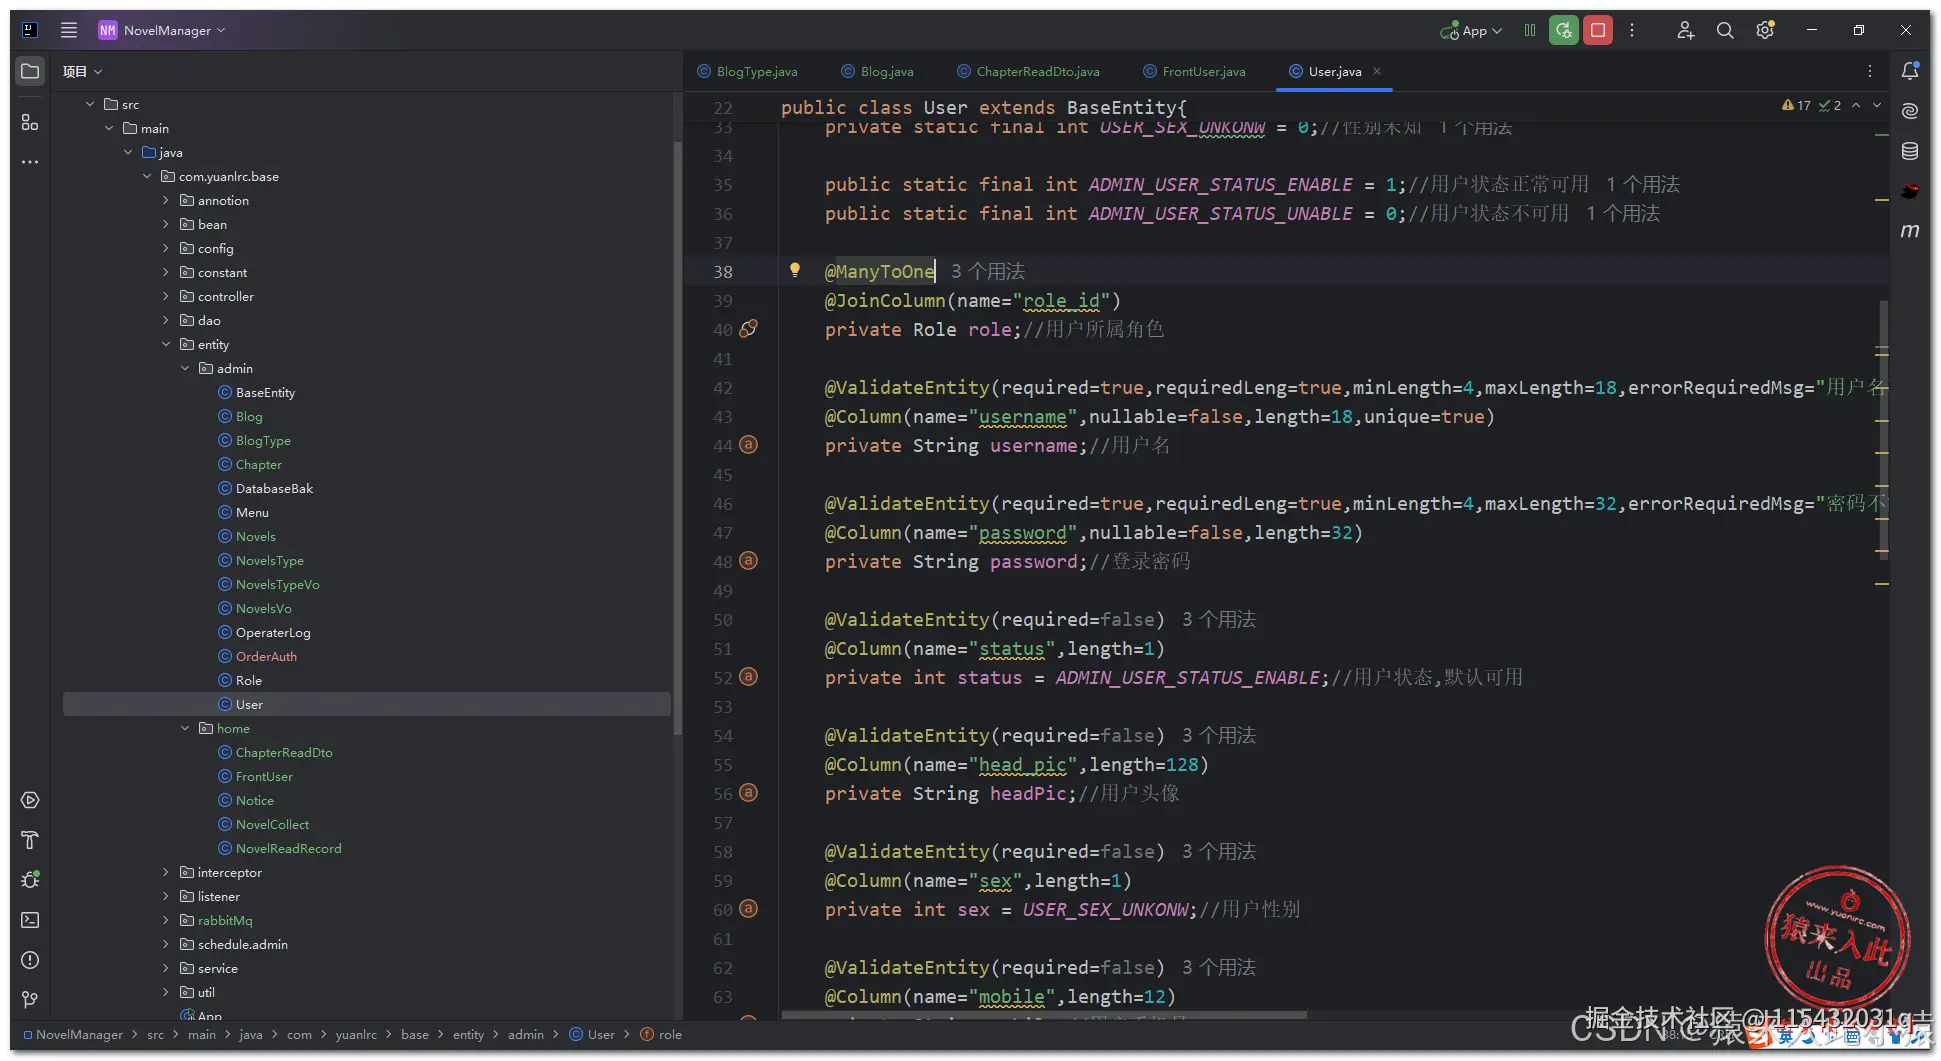The image size is (1941, 1061).
Task: Collapse the main folder
Action: point(109,128)
